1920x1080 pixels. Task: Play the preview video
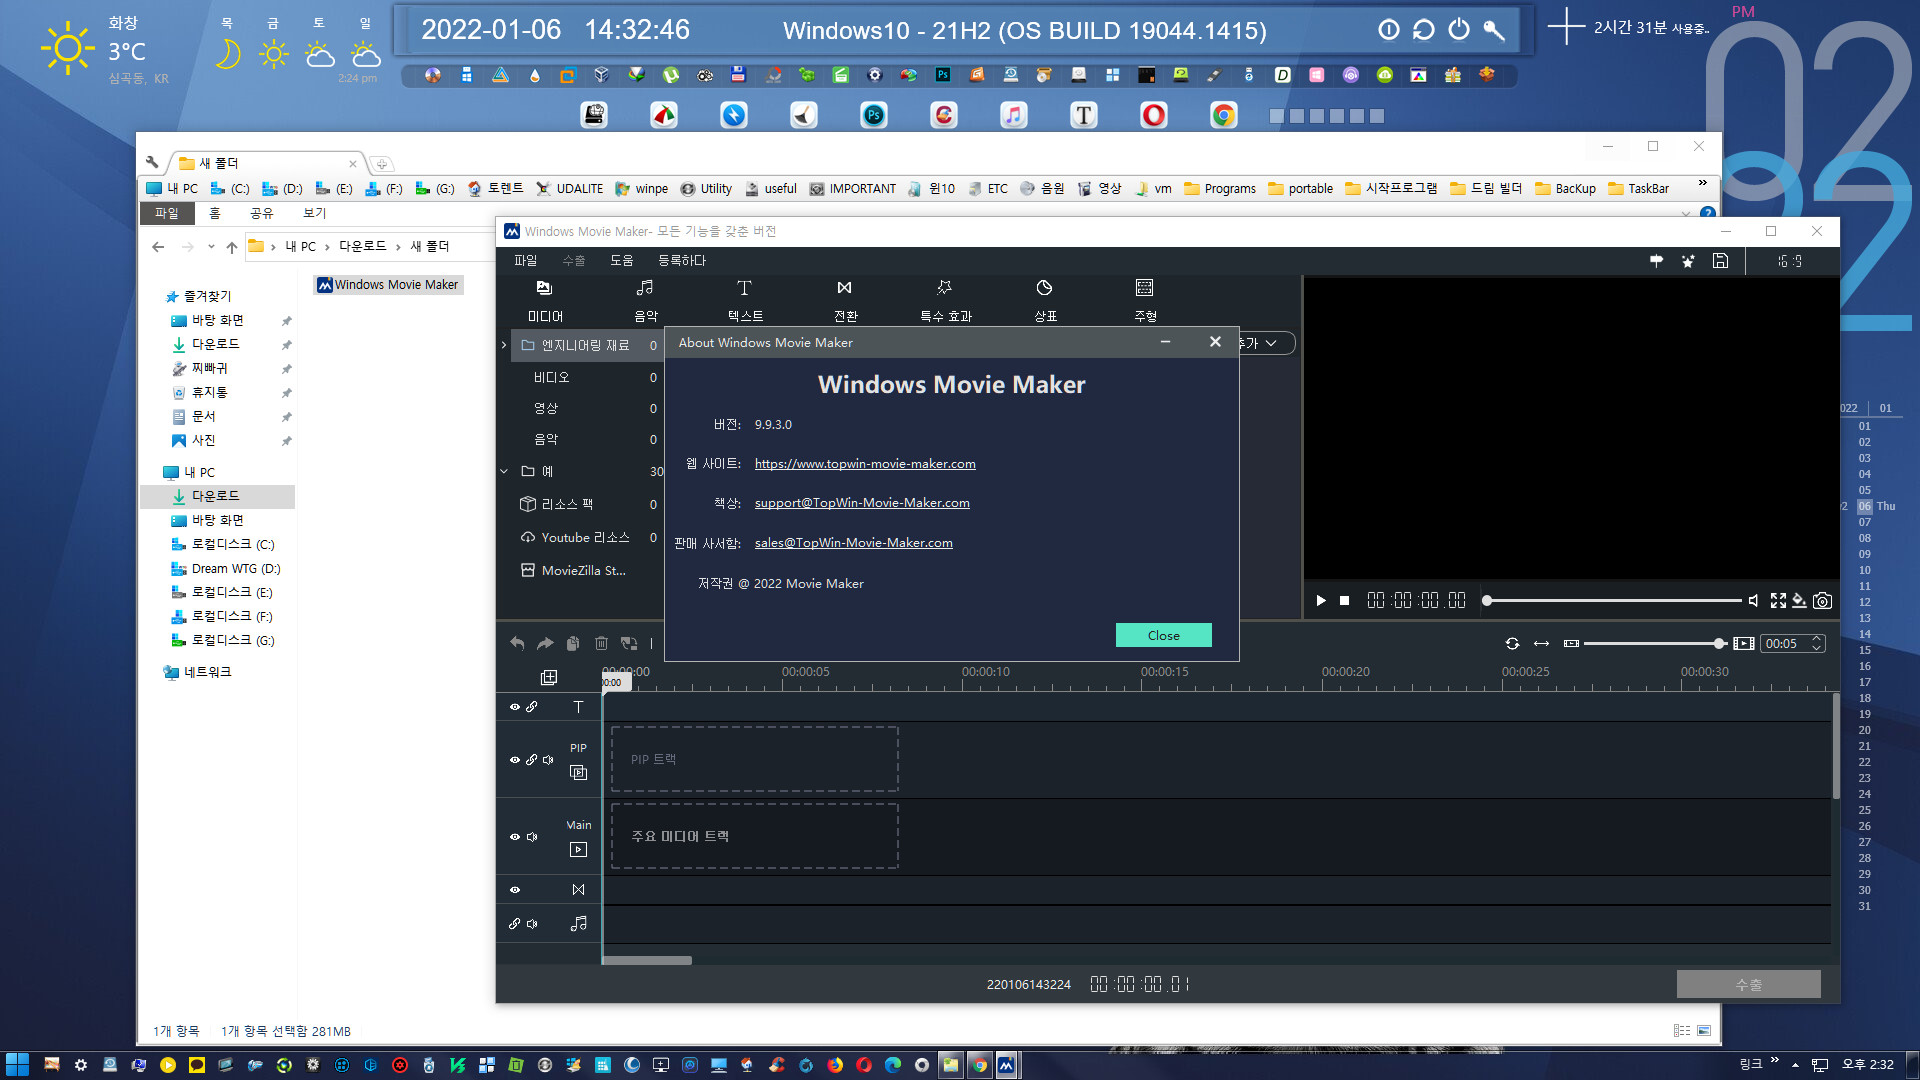pyautogui.click(x=1320, y=601)
